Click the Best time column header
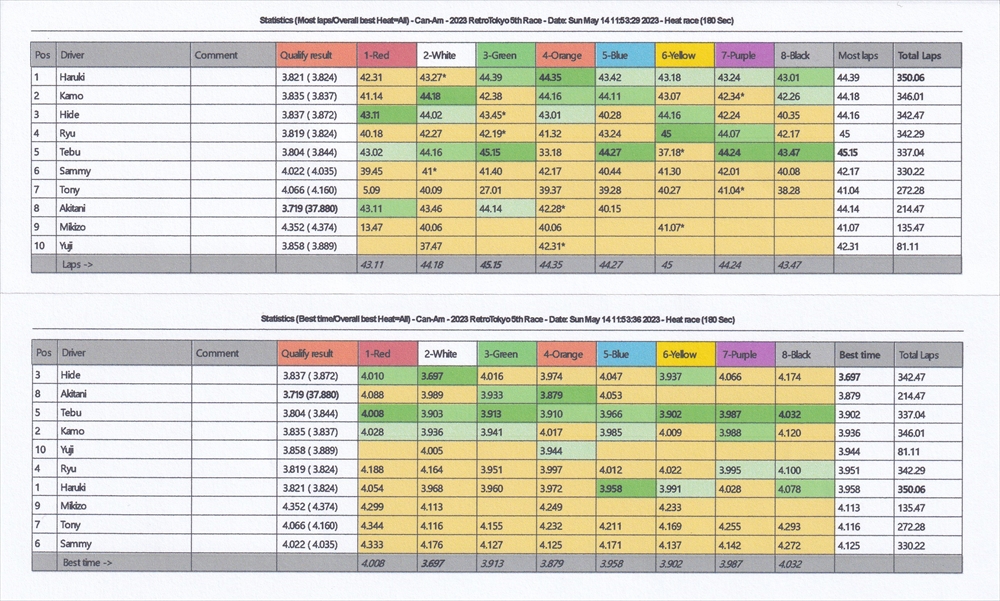 point(861,354)
